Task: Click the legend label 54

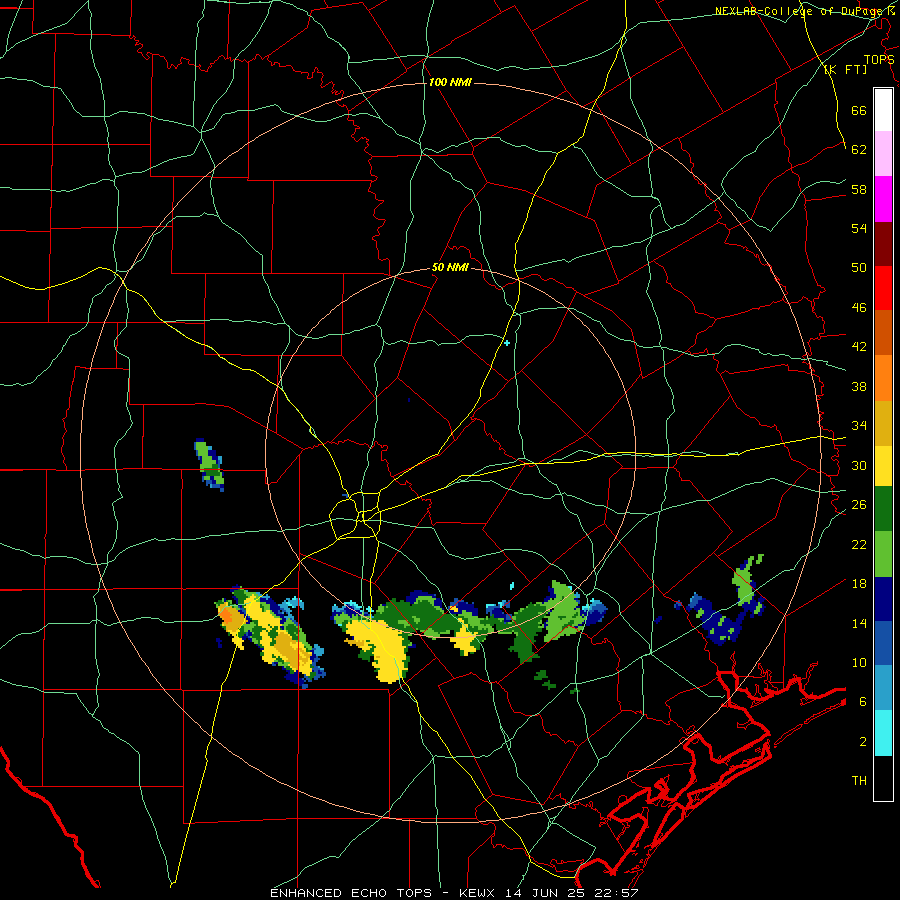Action: click(x=859, y=228)
